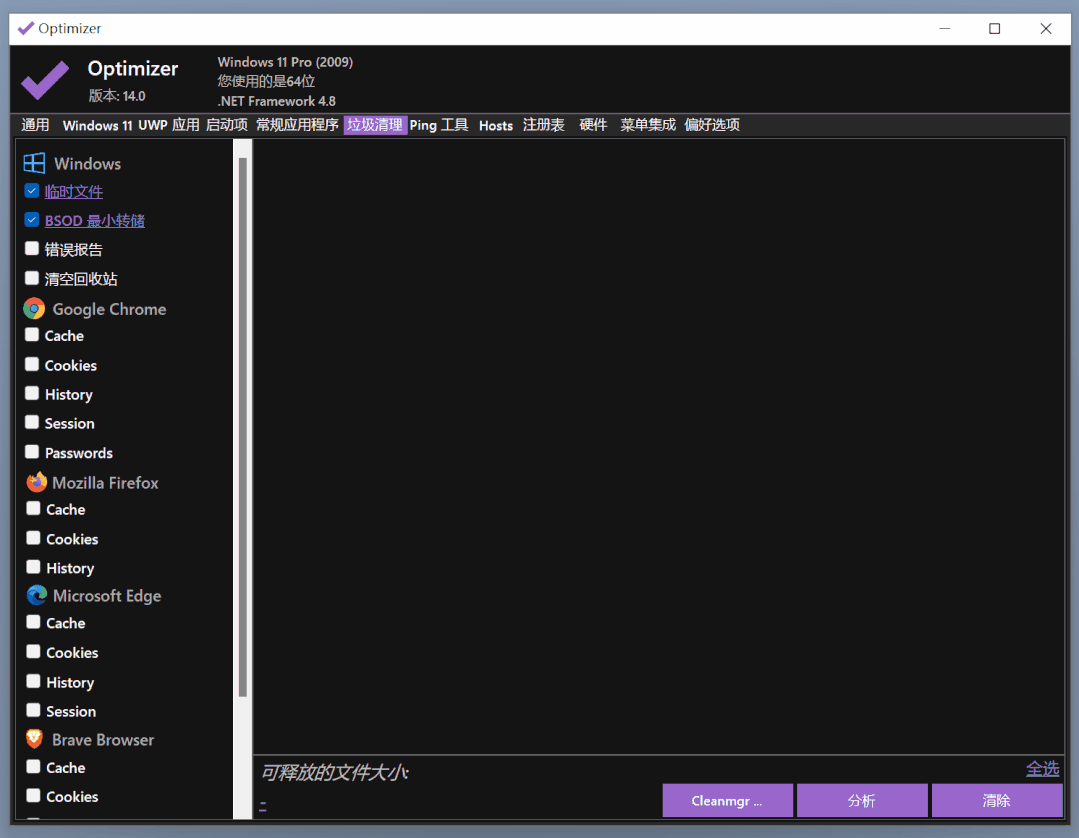Open the 硬件 tab
This screenshot has width=1079, height=838.
coord(593,125)
